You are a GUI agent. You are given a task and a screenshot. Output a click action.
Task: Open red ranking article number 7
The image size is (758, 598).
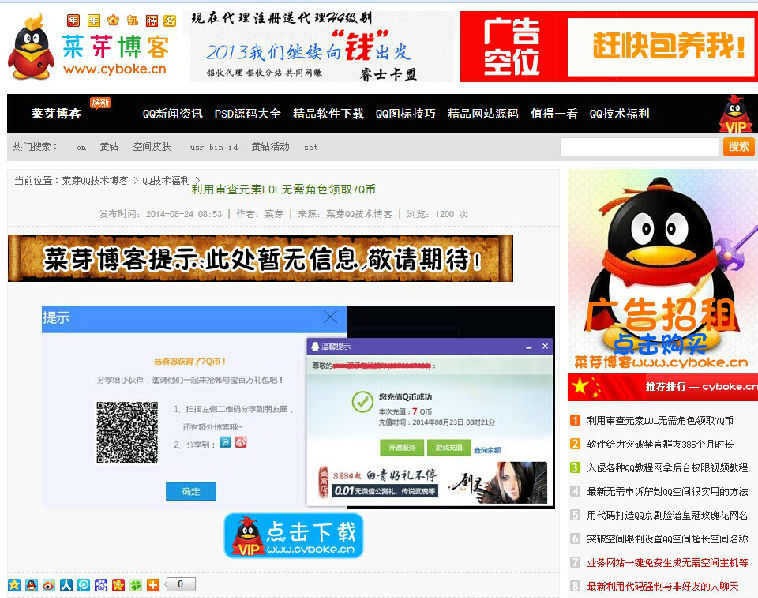[x=667, y=563]
